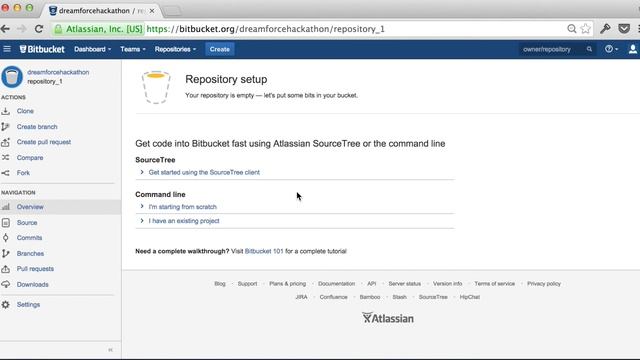Click the Create button in header

pos(220,49)
